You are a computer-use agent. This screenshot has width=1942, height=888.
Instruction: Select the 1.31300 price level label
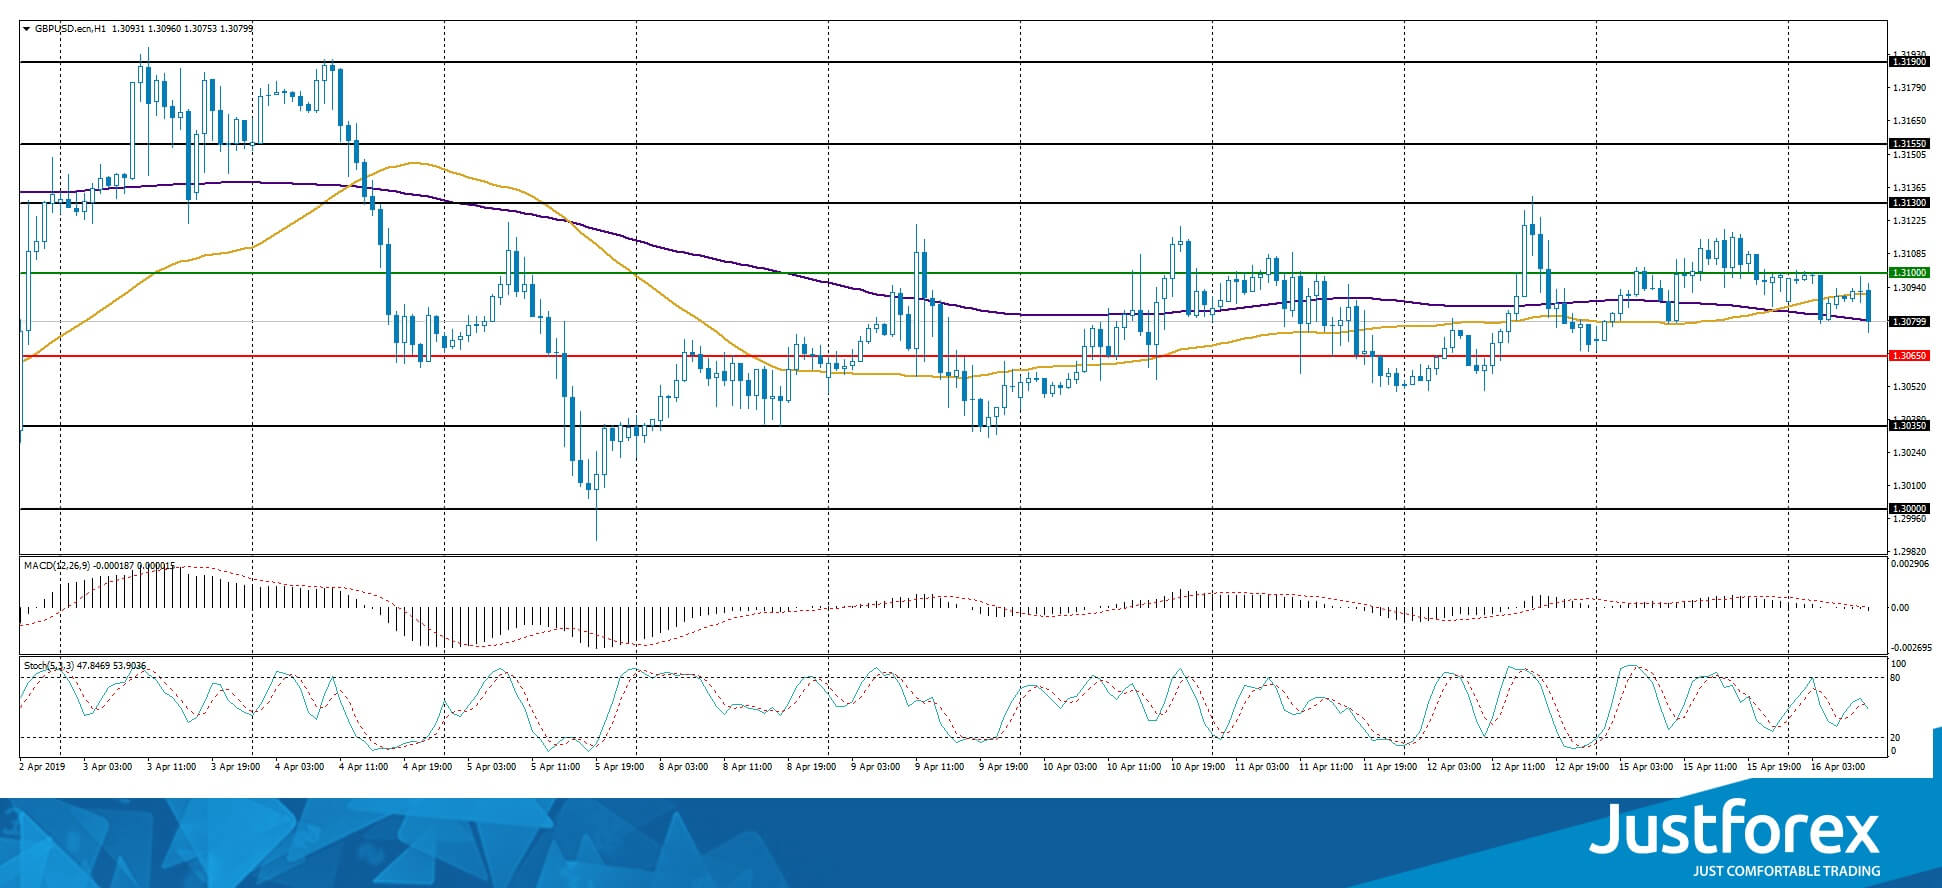(1909, 203)
